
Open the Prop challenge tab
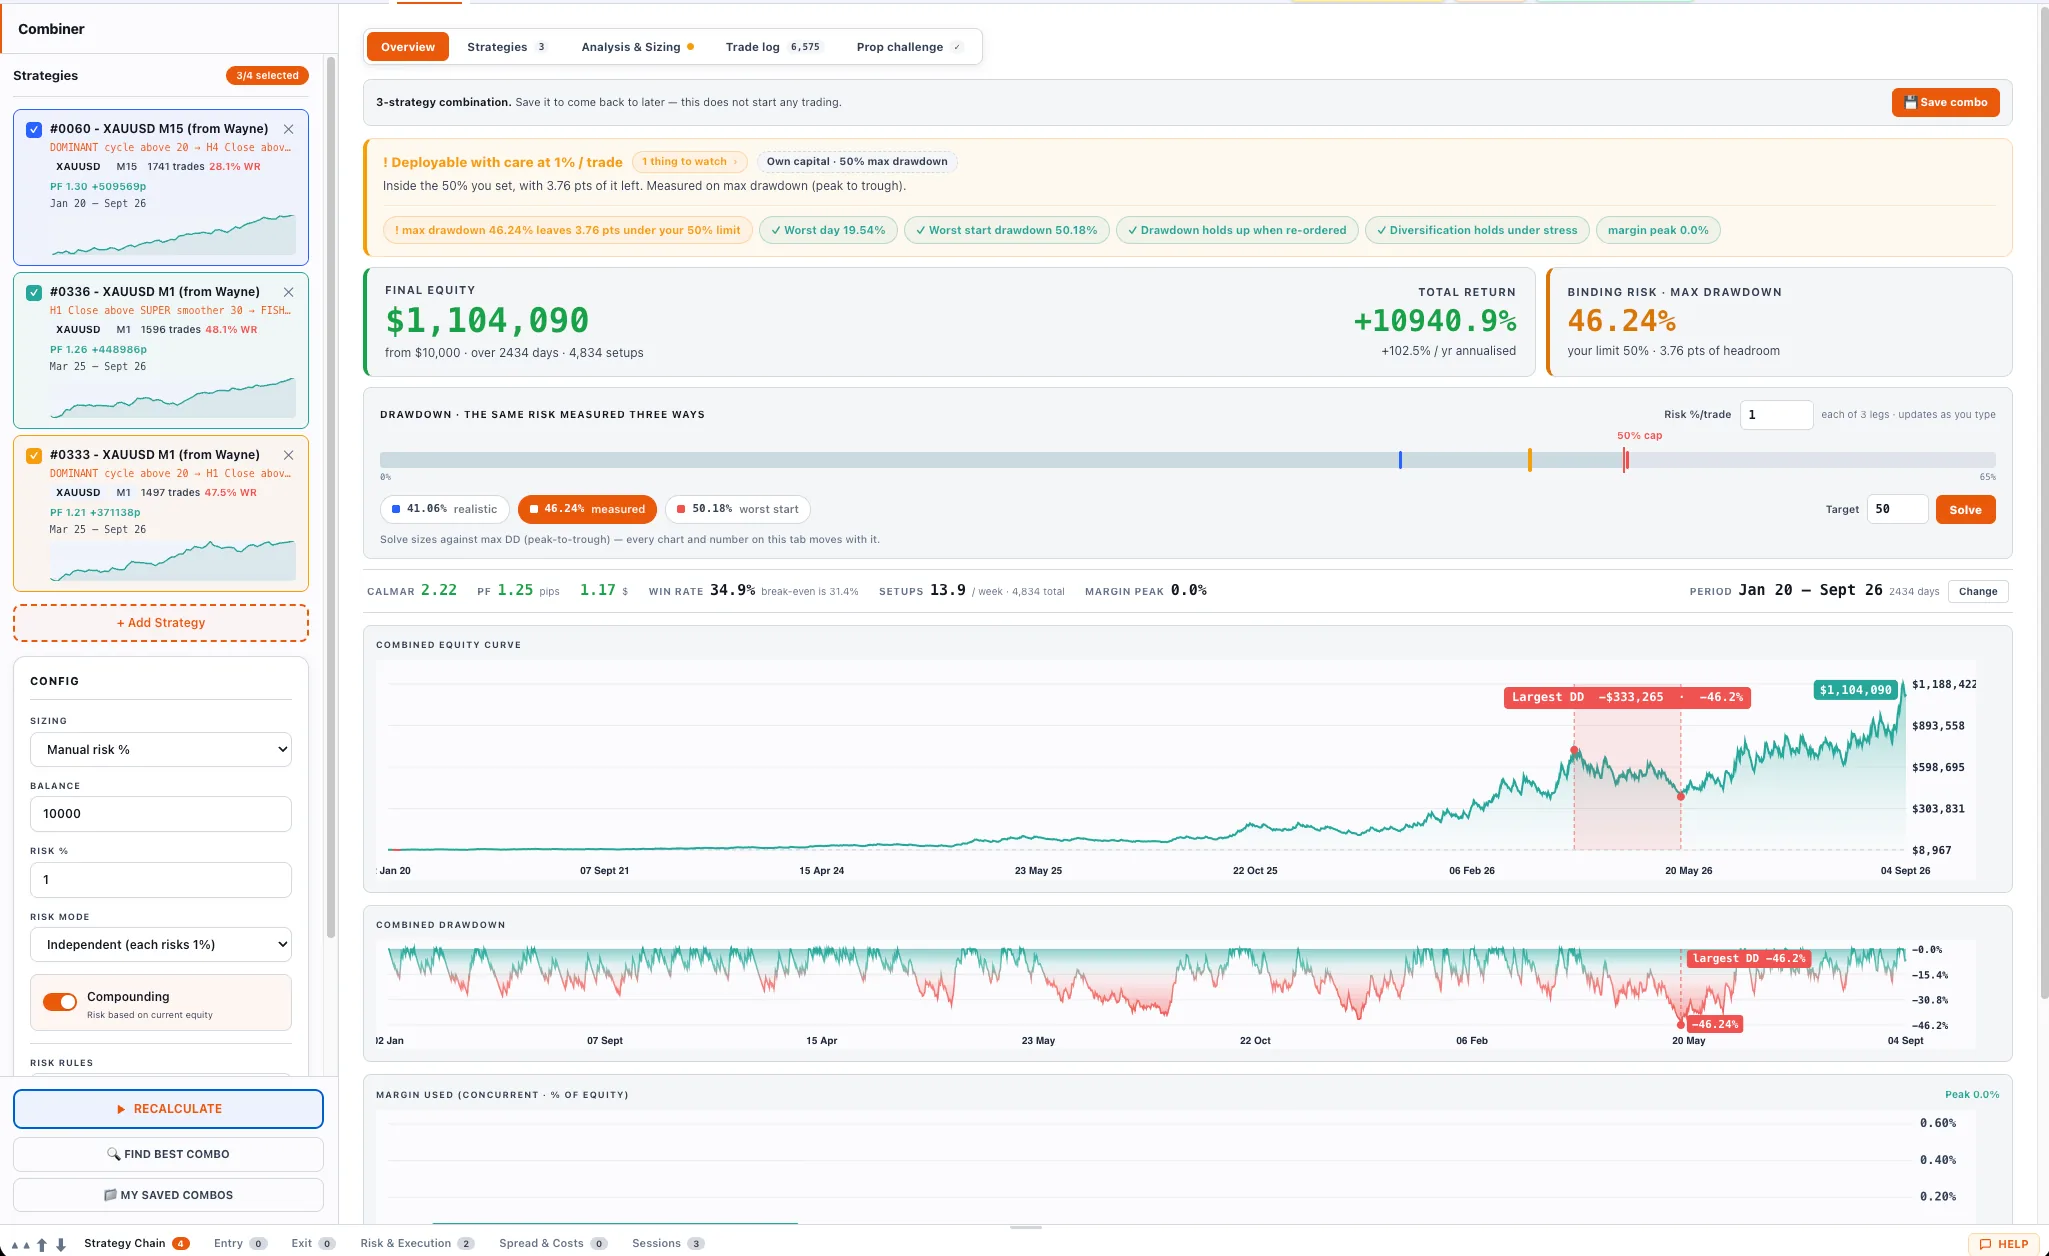[x=909, y=47]
